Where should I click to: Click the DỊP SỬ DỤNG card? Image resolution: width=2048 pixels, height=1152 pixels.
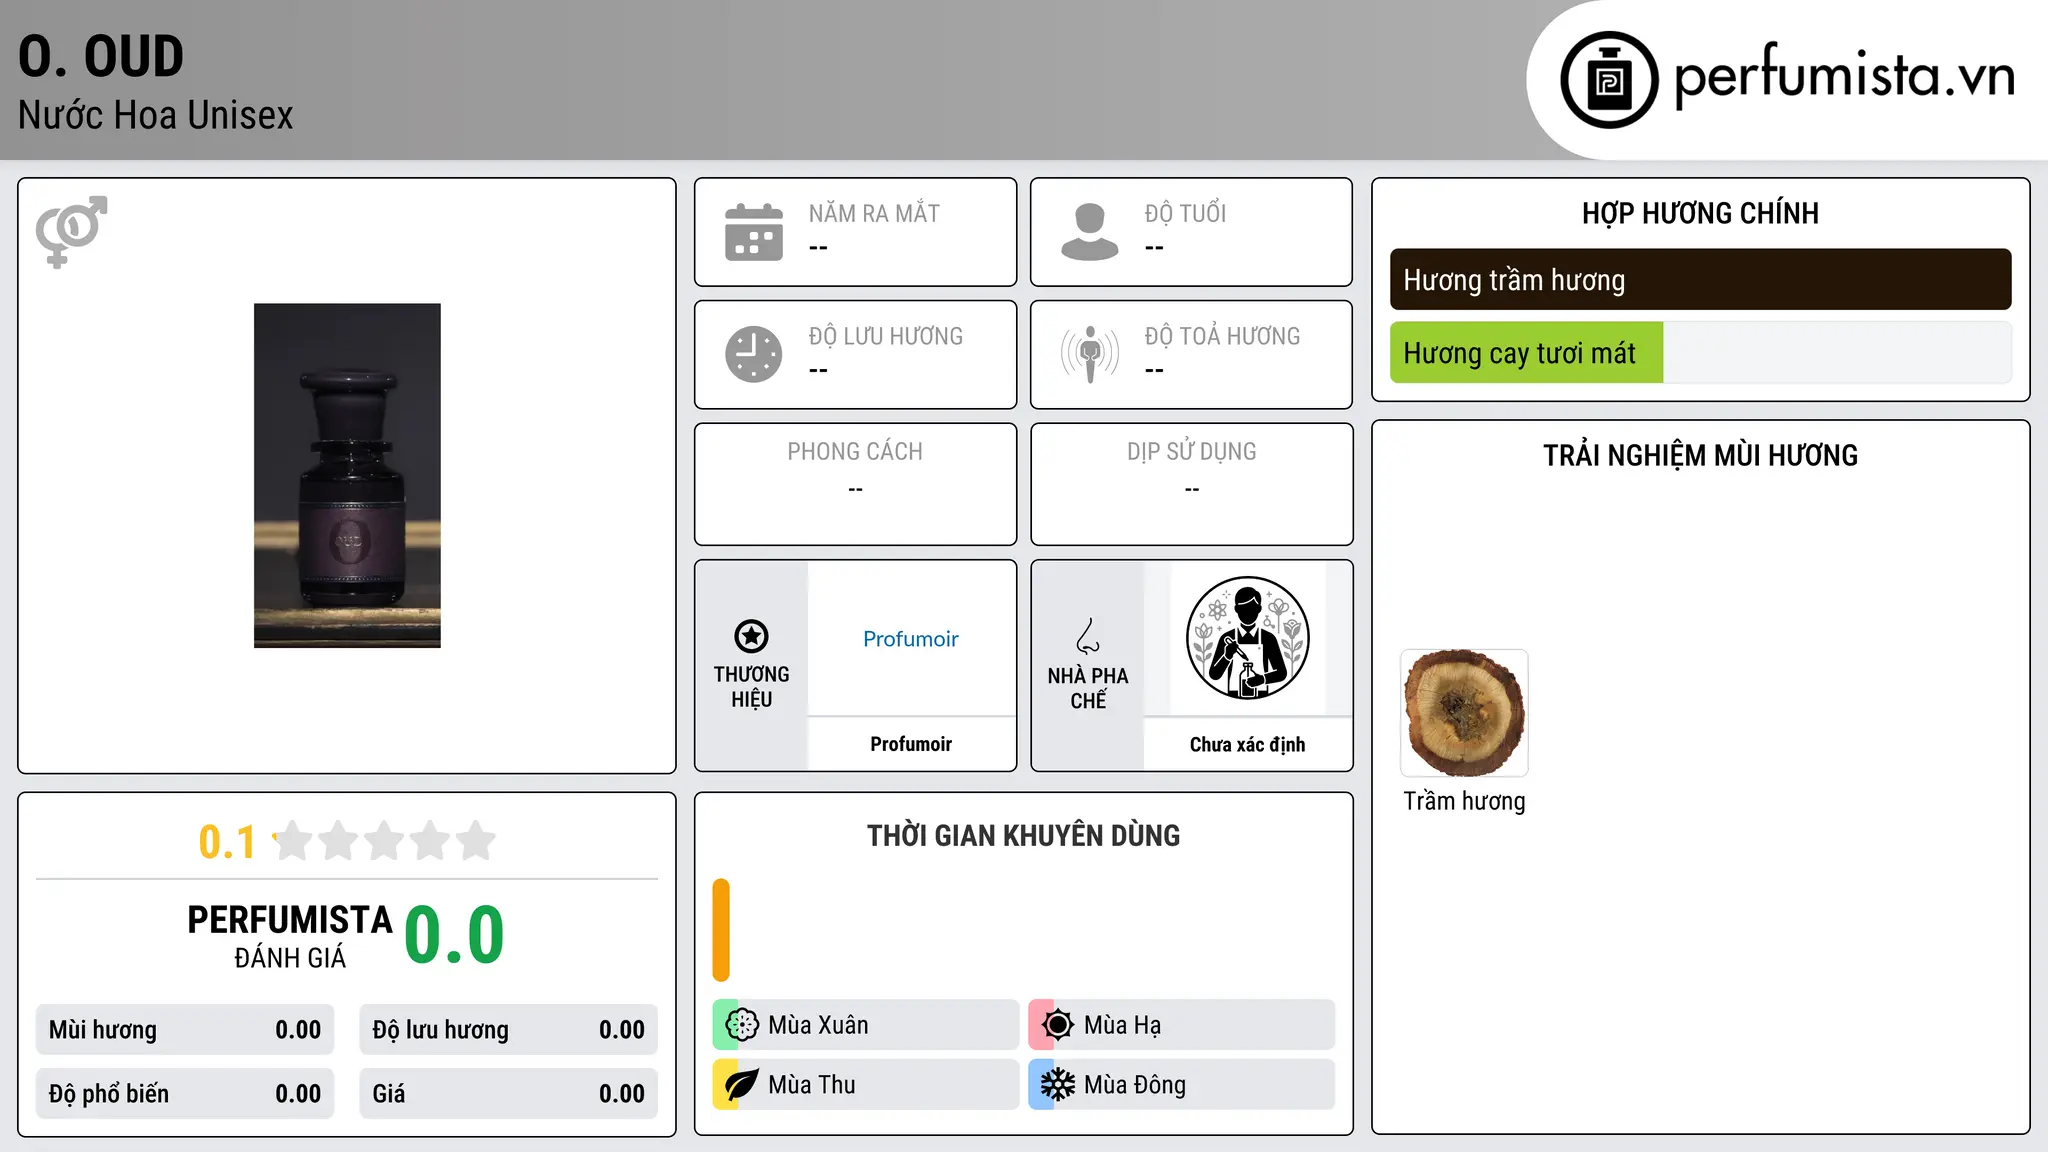pos(1192,484)
